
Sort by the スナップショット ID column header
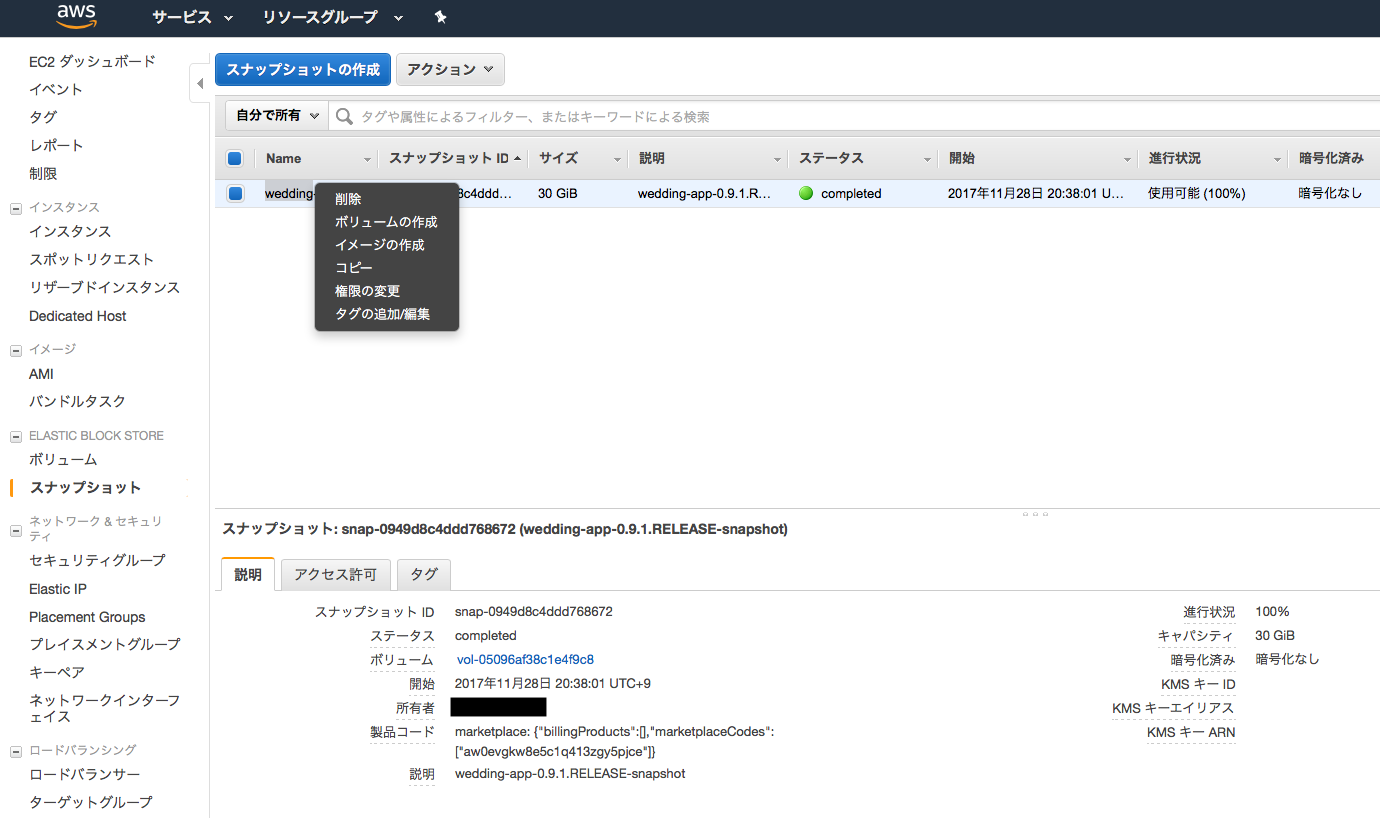click(x=453, y=158)
